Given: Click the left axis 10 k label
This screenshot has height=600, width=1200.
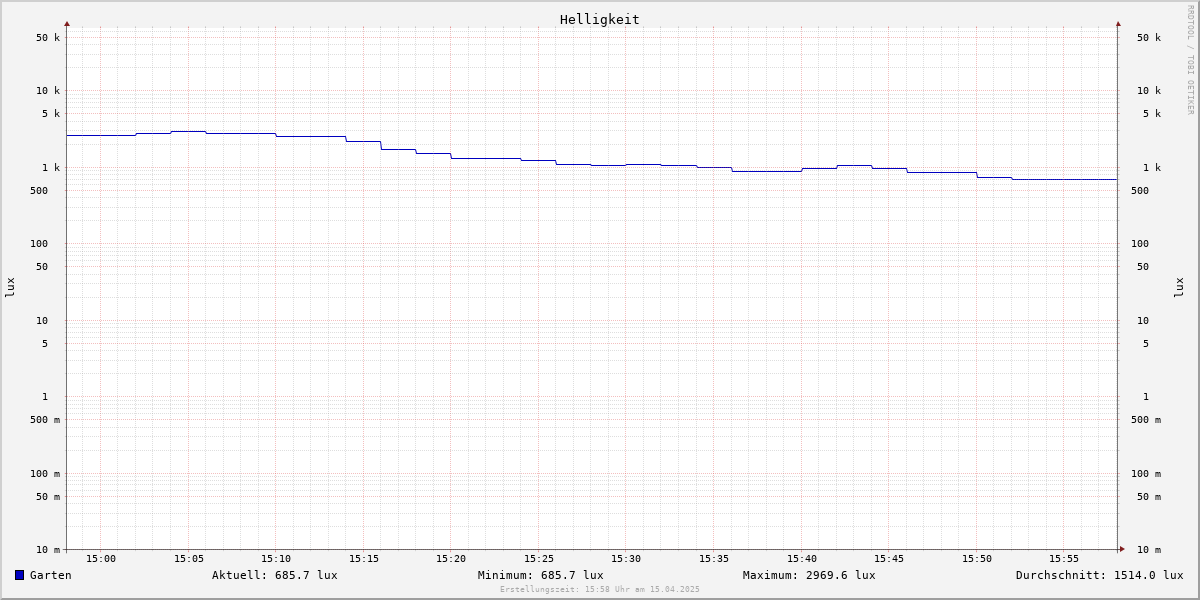Looking at the screenshot, I should (x=48, y=90).
